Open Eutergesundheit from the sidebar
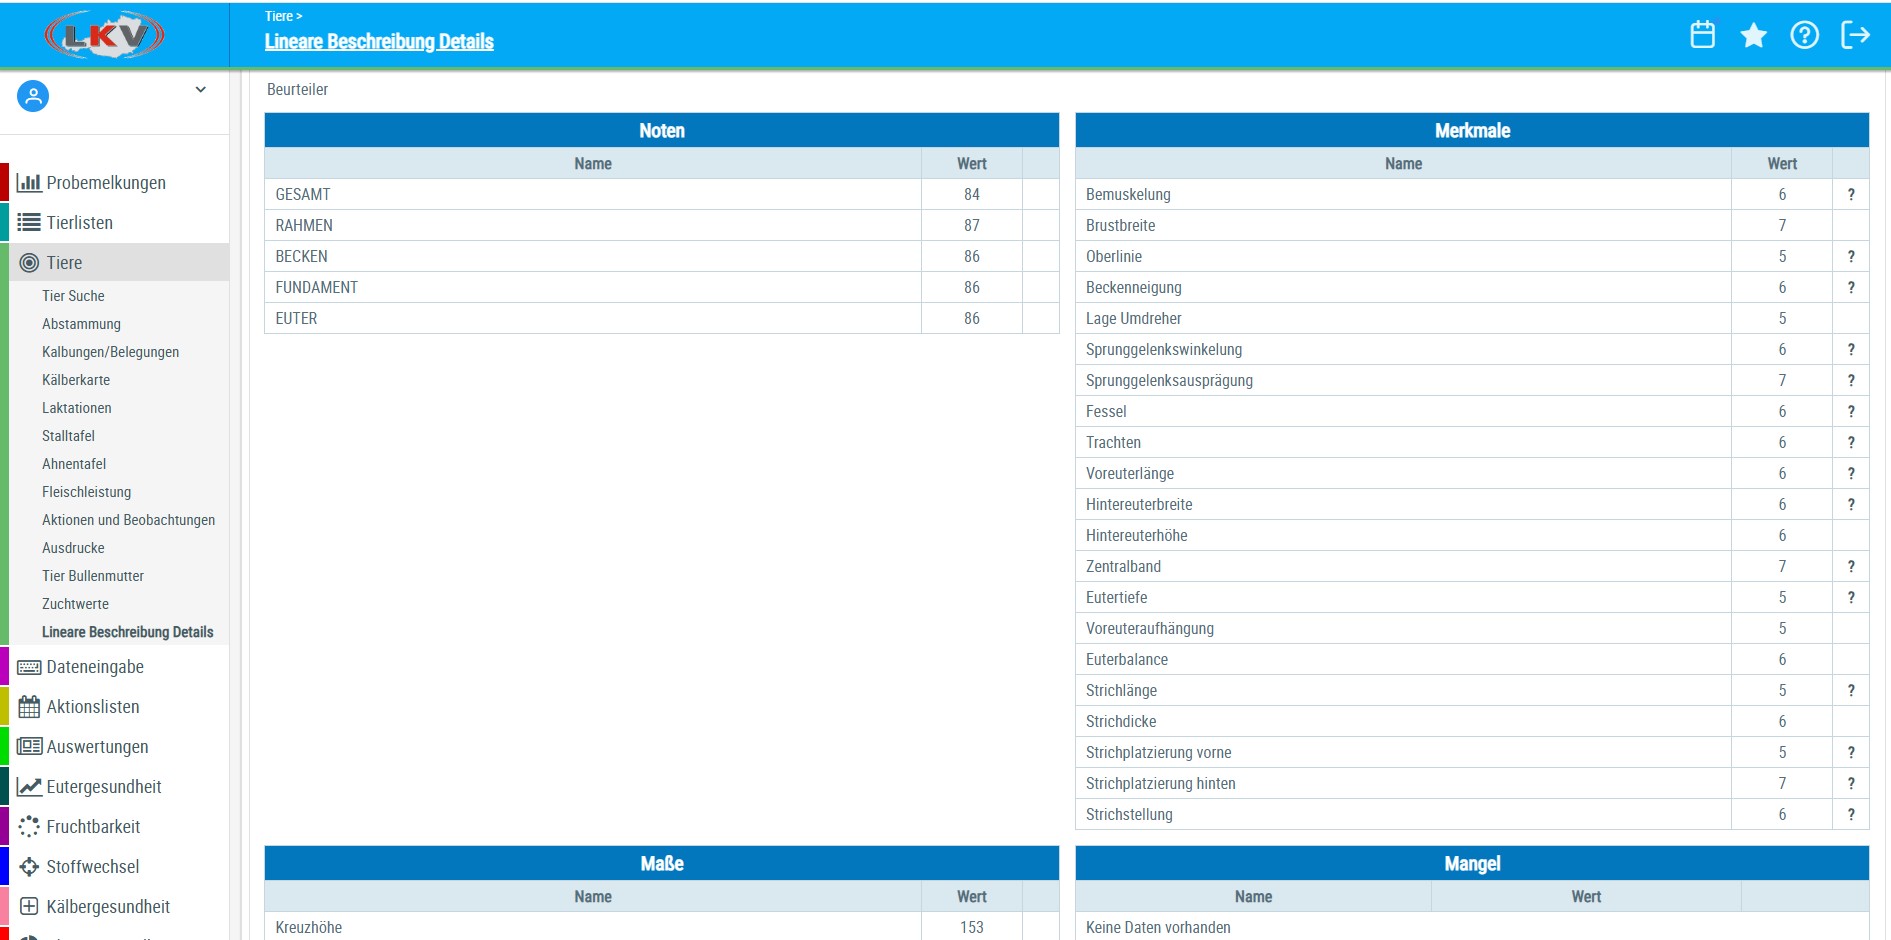 104,787
